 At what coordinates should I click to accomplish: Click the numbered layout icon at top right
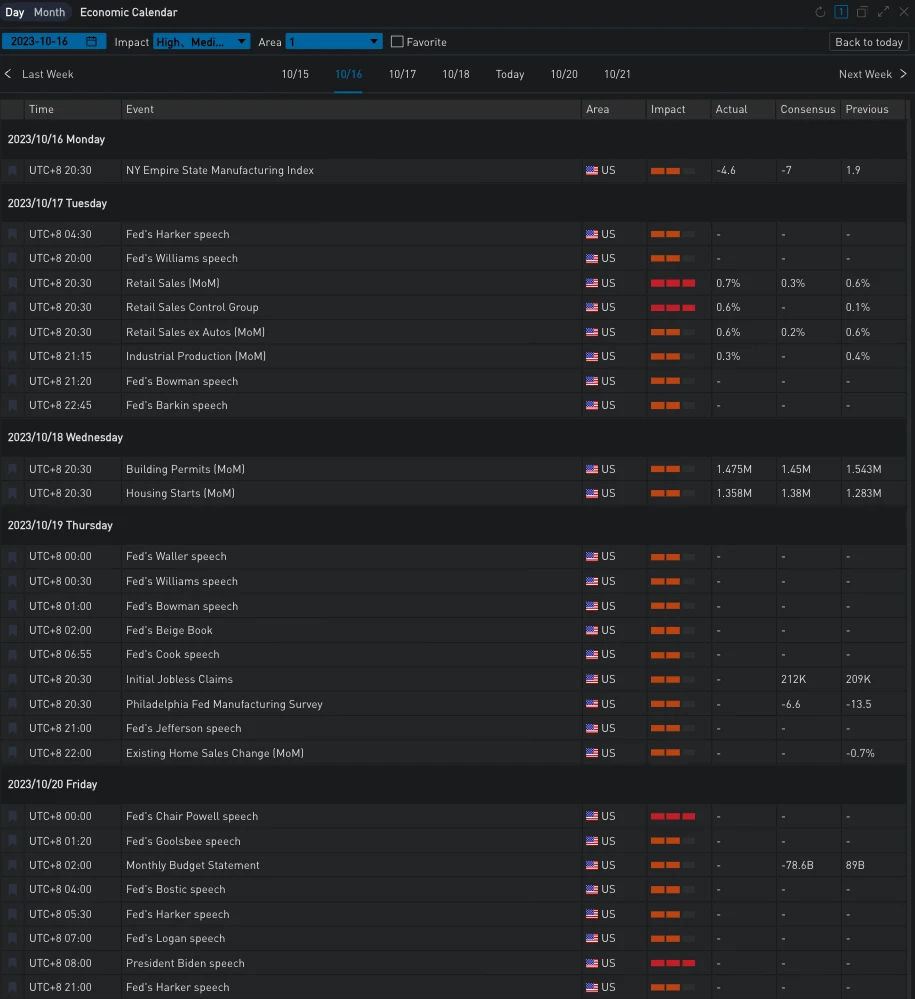pos(841,12)
